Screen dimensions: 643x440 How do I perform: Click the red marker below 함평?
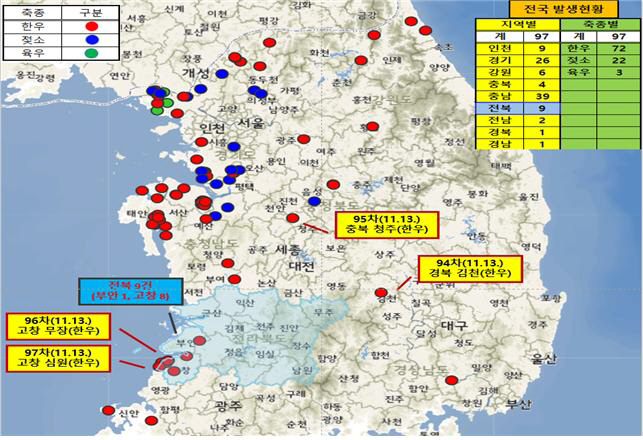point(151,420)
